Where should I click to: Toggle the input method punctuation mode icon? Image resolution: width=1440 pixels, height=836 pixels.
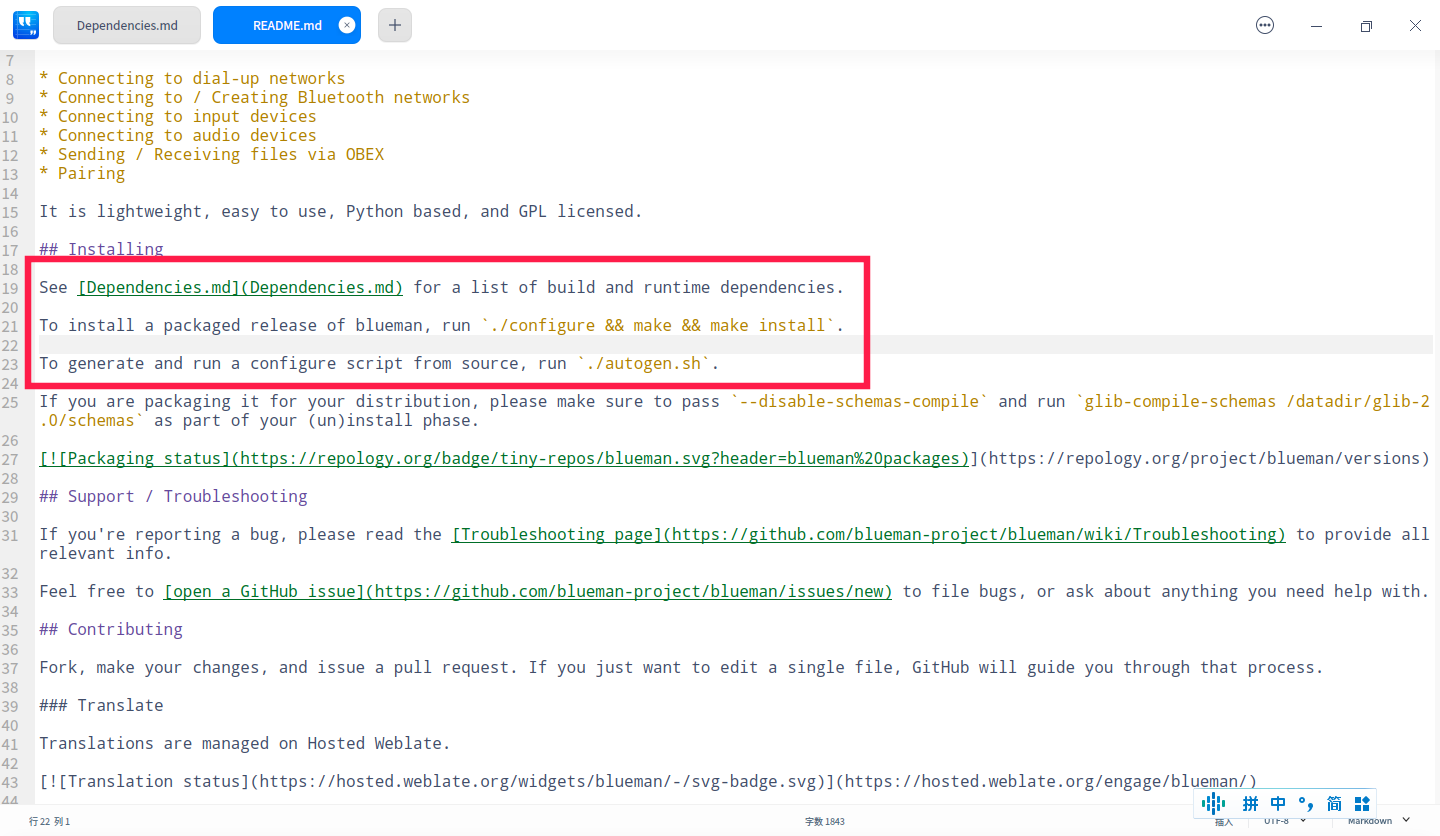coord(1306,803)
